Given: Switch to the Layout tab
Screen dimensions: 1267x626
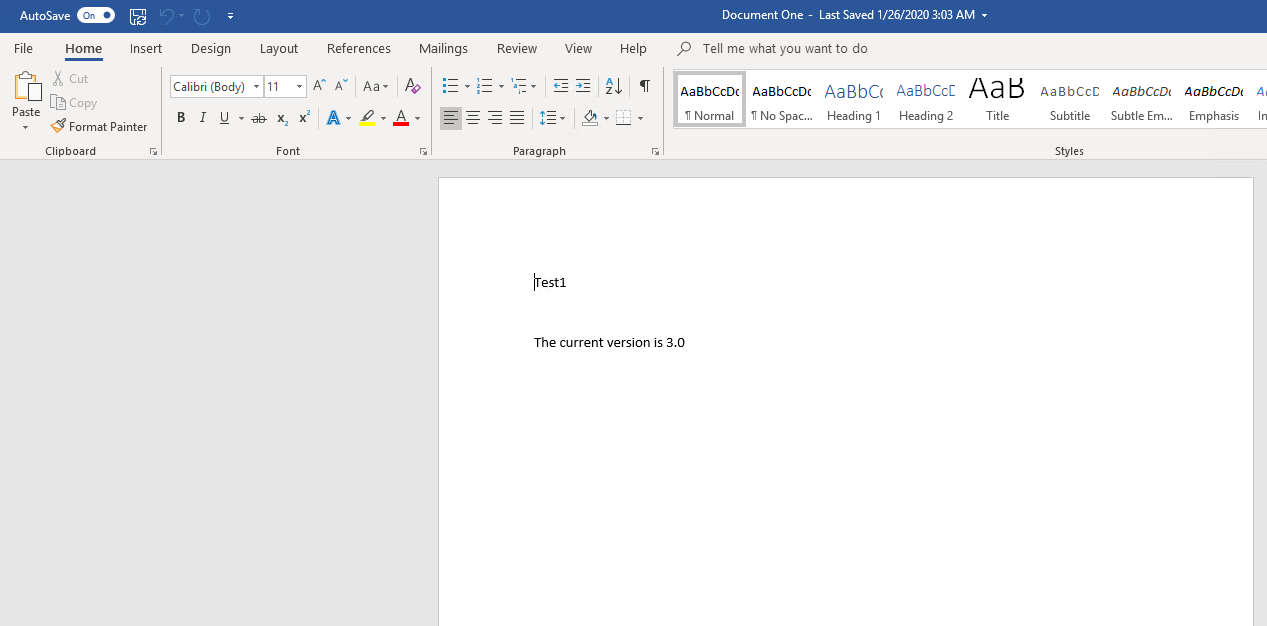Looking at the screenshot, I should click(279, 48).
